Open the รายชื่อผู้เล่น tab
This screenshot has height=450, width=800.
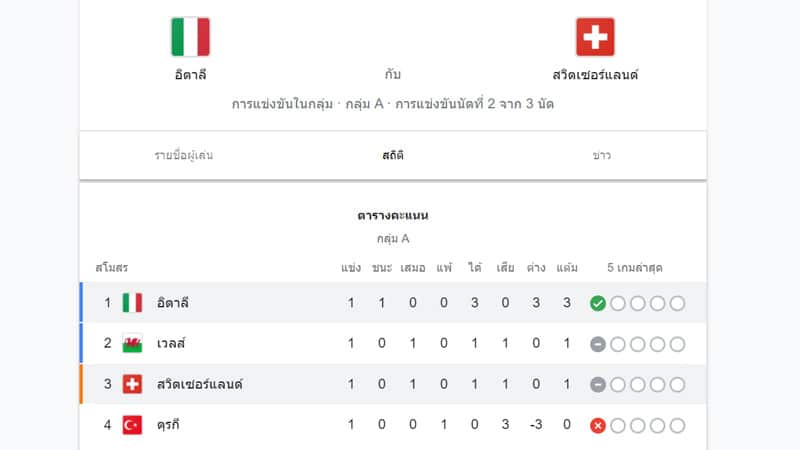(184, 155)
